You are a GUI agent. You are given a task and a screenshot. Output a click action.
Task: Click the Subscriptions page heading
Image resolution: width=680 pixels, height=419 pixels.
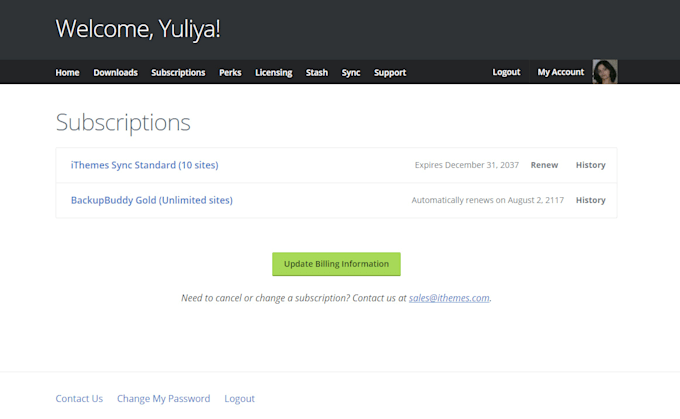coord(123,122)
